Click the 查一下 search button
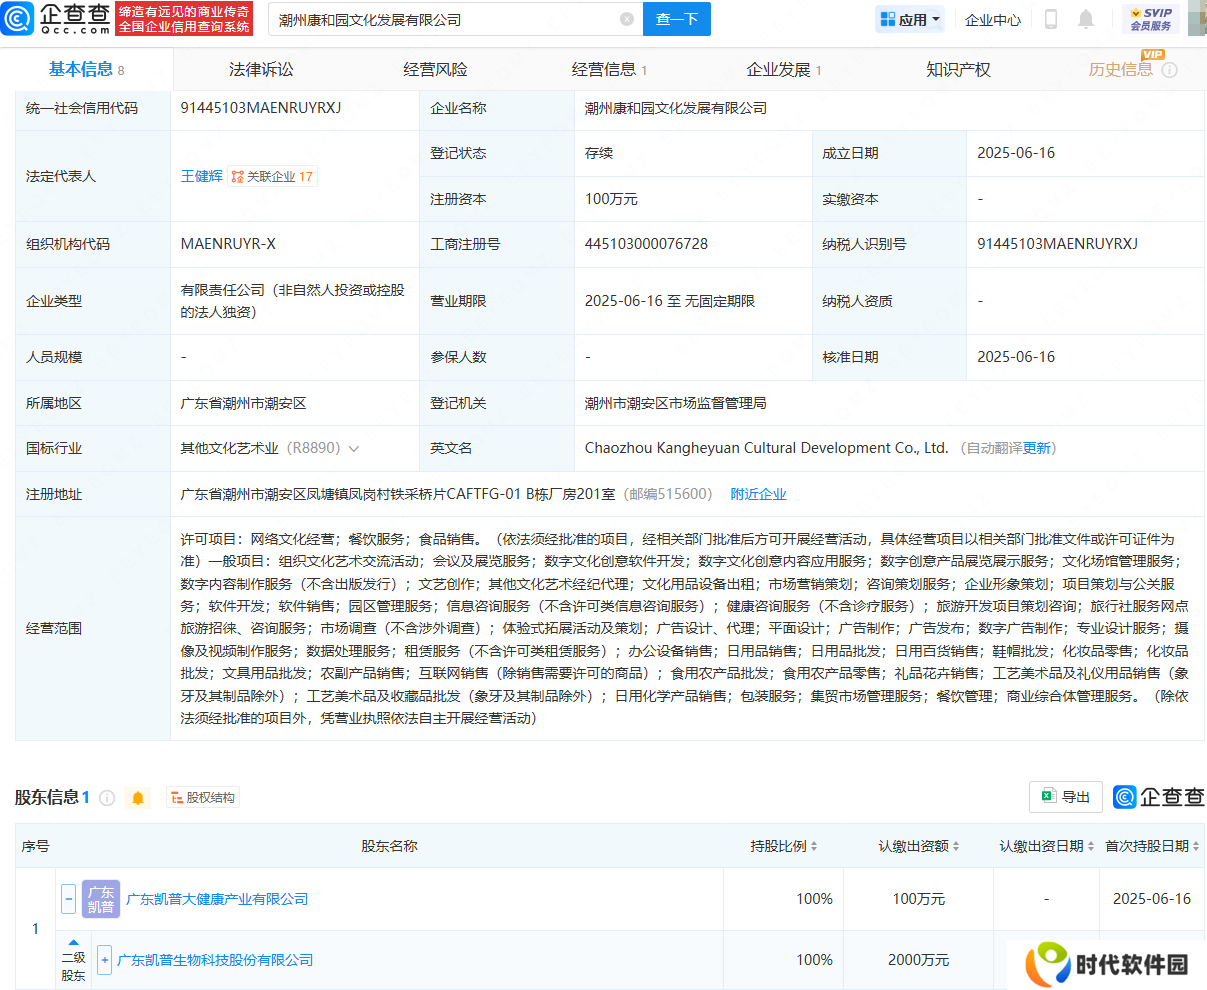The image size is (1207, 990). (677, 19)
